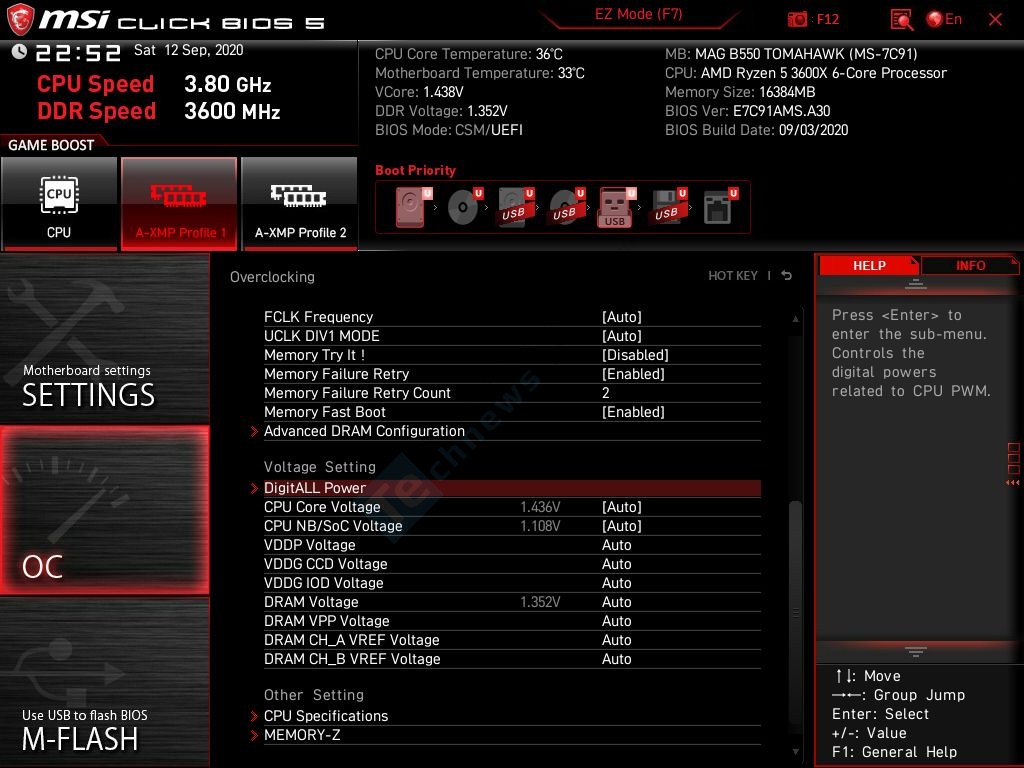Click the clock icon beside 22:52

point(19,51)
